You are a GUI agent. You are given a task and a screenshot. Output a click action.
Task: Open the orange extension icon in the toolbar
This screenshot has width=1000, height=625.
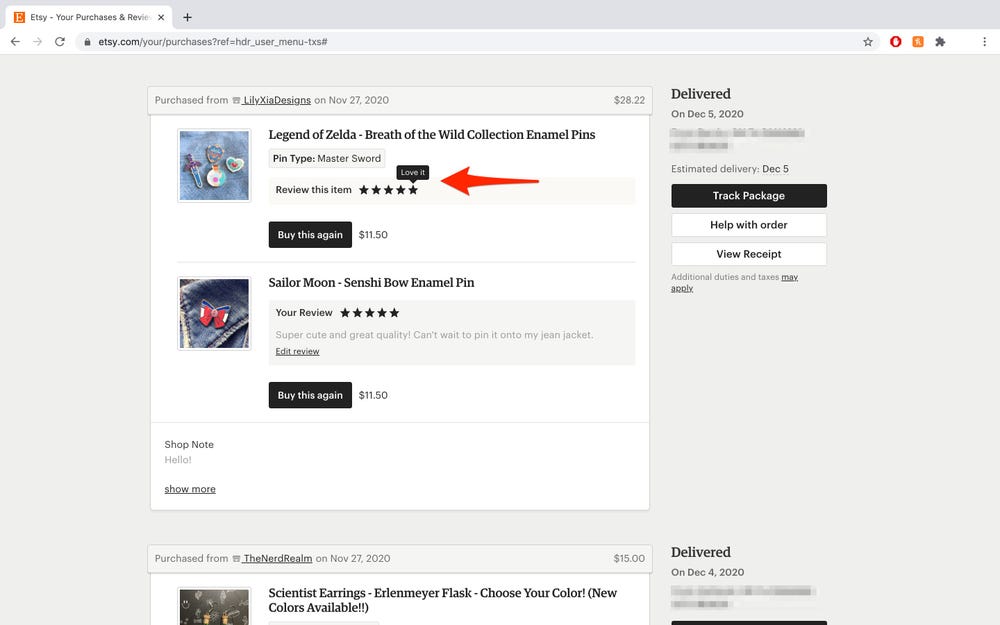tap(918, 41)
